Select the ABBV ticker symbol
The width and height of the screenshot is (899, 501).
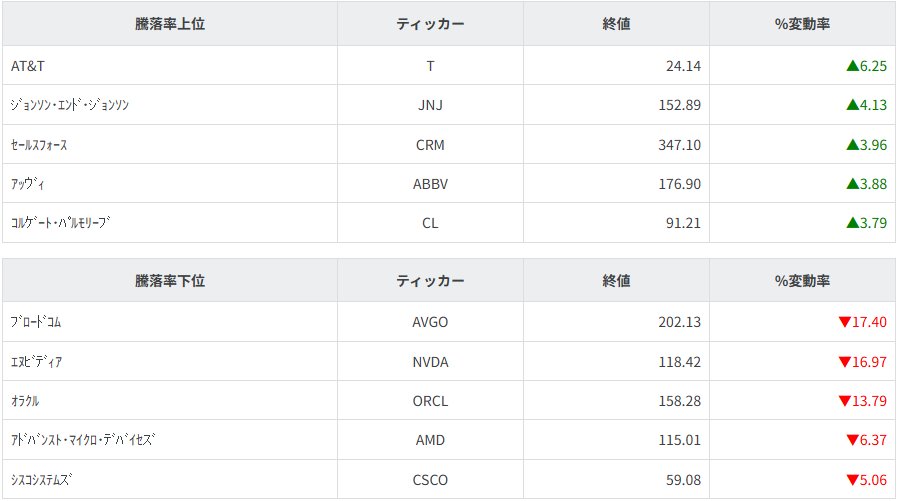click(430, 184)
